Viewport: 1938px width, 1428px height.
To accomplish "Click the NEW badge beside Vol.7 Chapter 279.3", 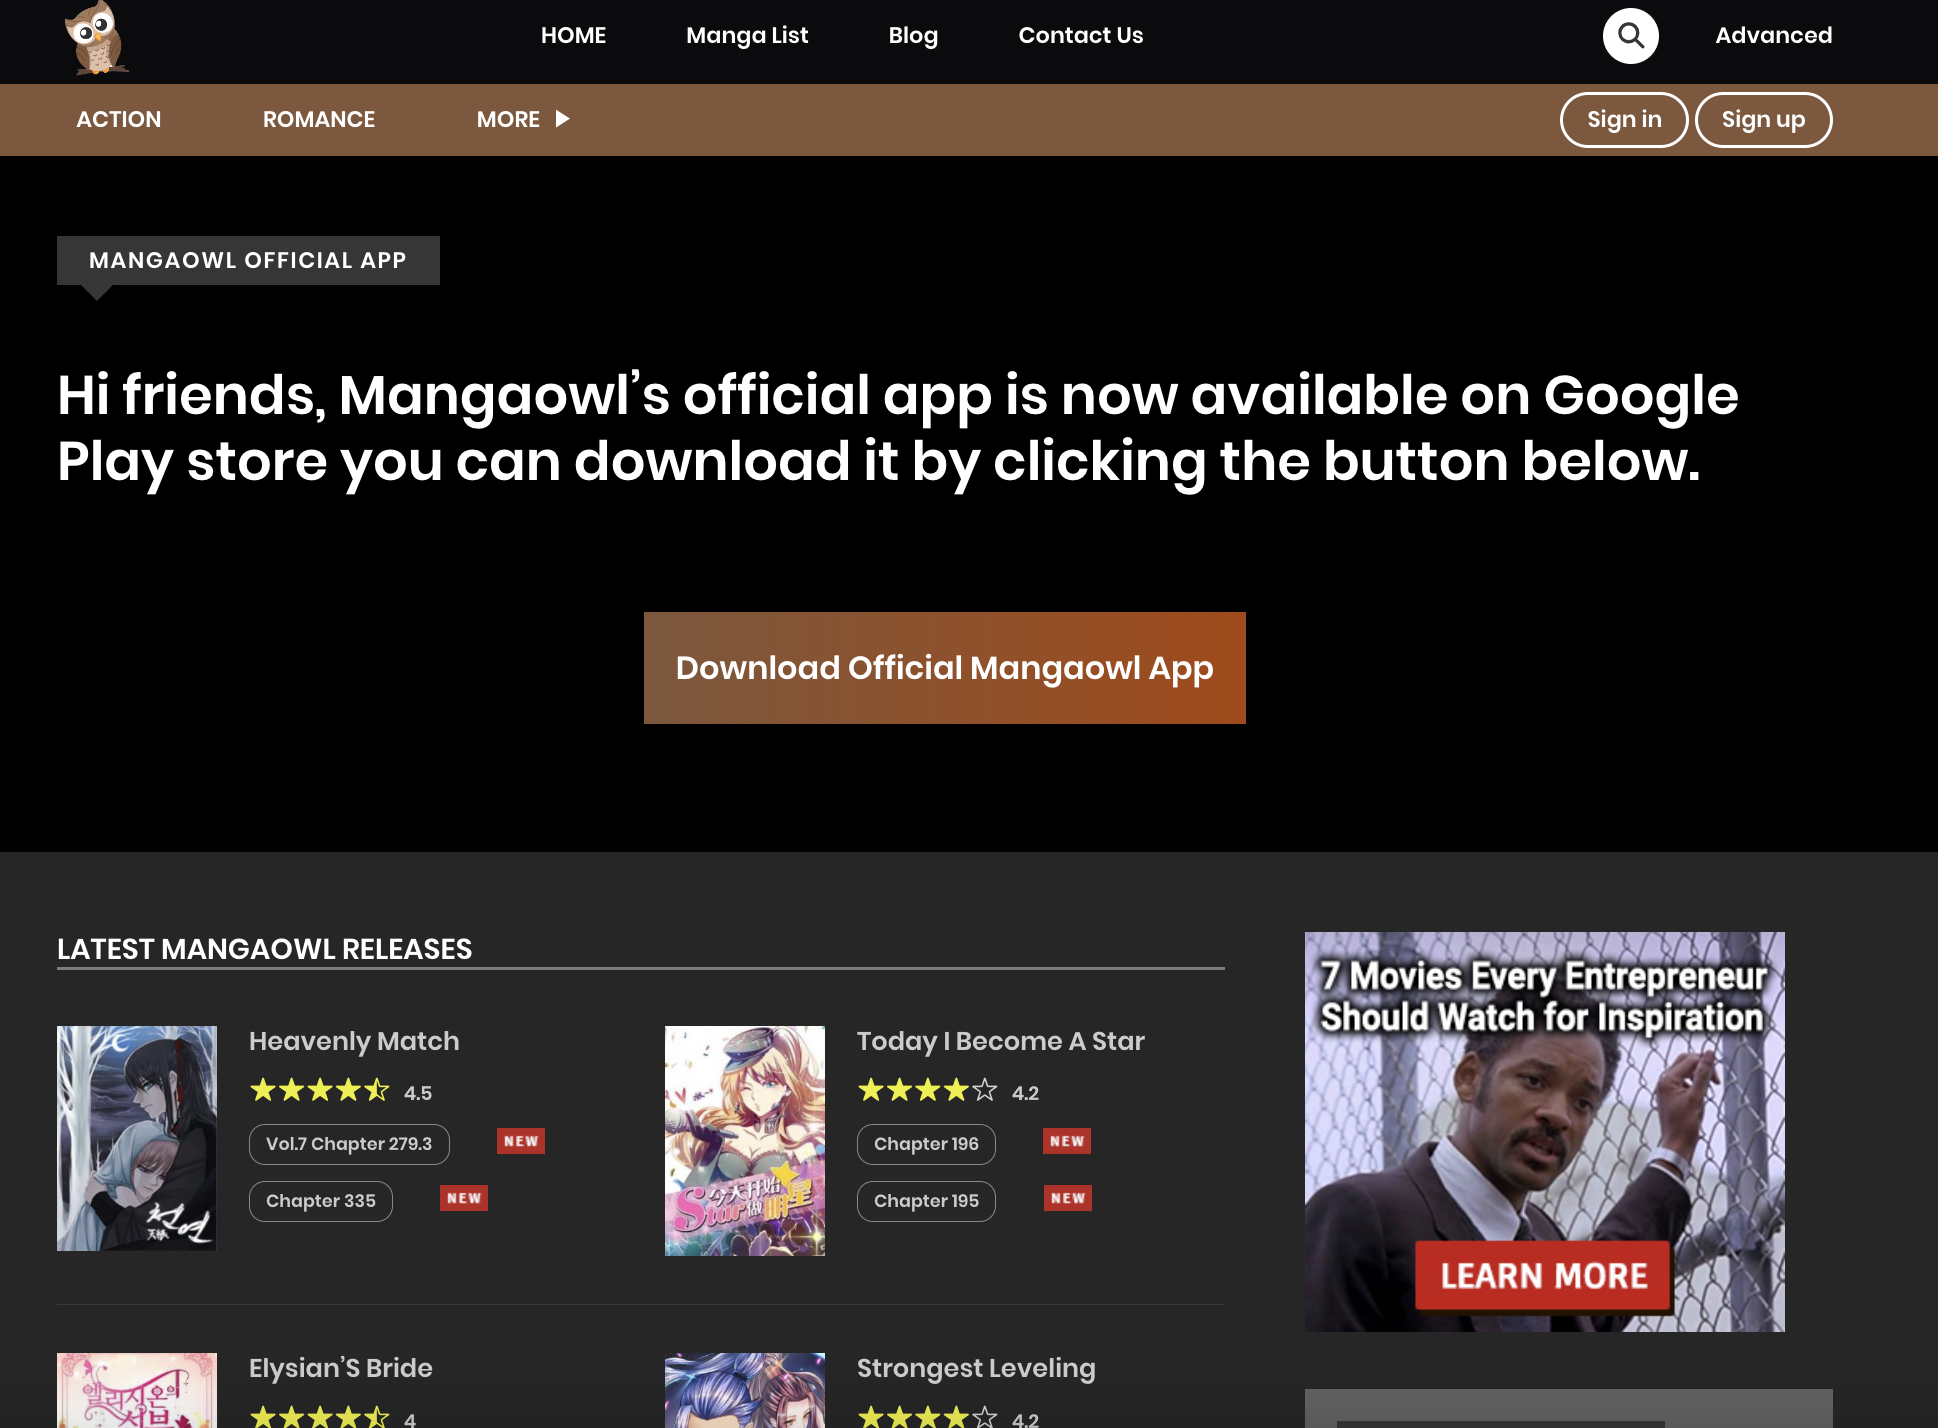I will click(x=521, y=1142).
